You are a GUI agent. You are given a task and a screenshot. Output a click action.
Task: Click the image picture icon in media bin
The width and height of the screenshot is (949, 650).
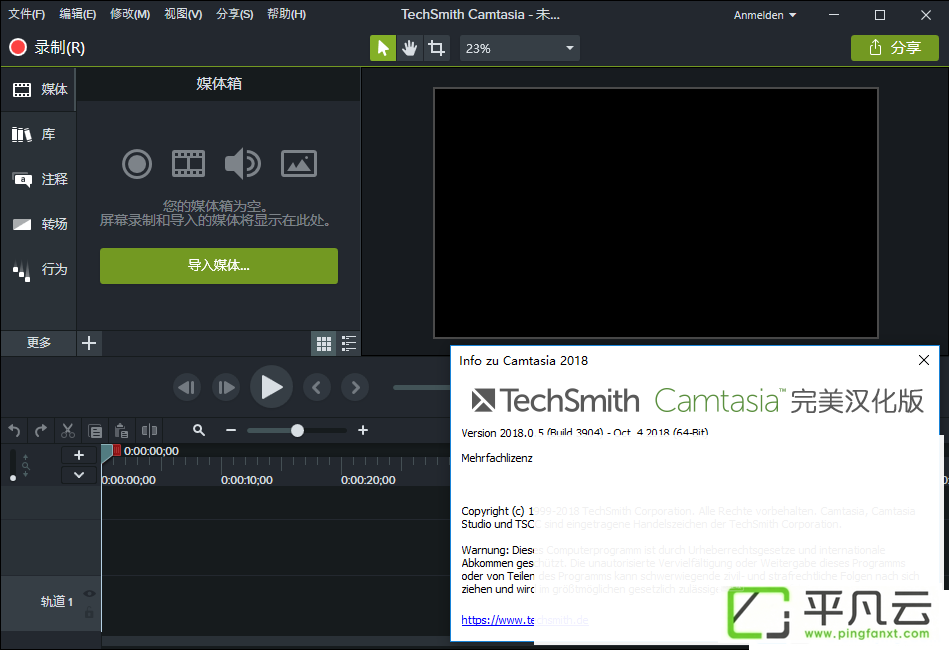[299, 164]
